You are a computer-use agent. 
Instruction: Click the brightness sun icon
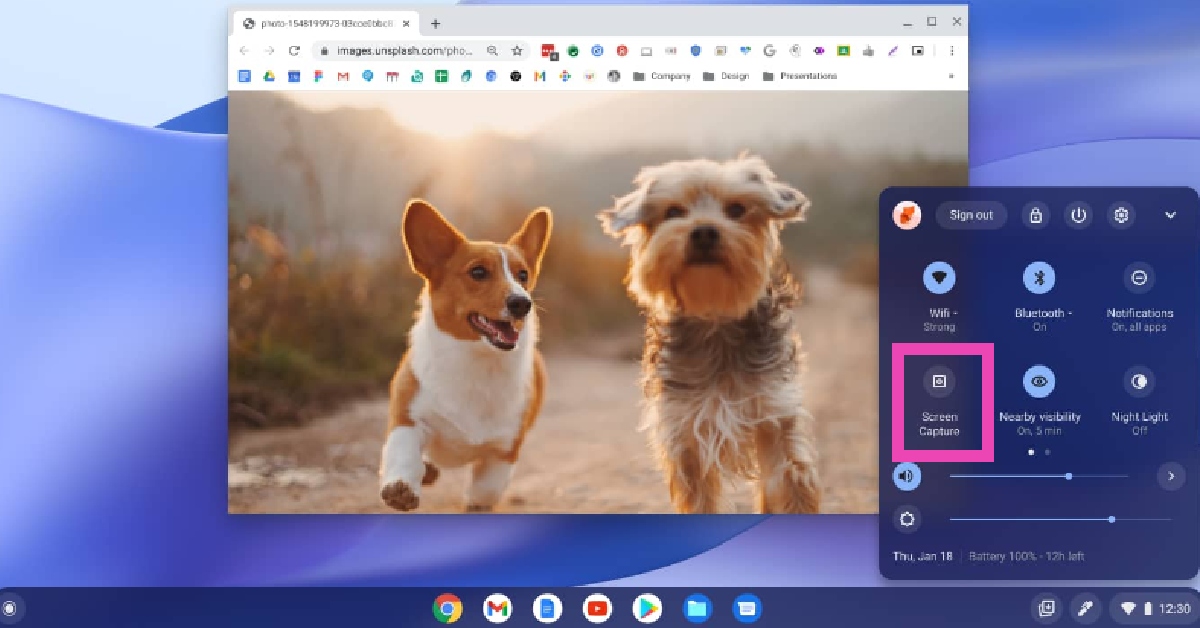coord(907,519)
